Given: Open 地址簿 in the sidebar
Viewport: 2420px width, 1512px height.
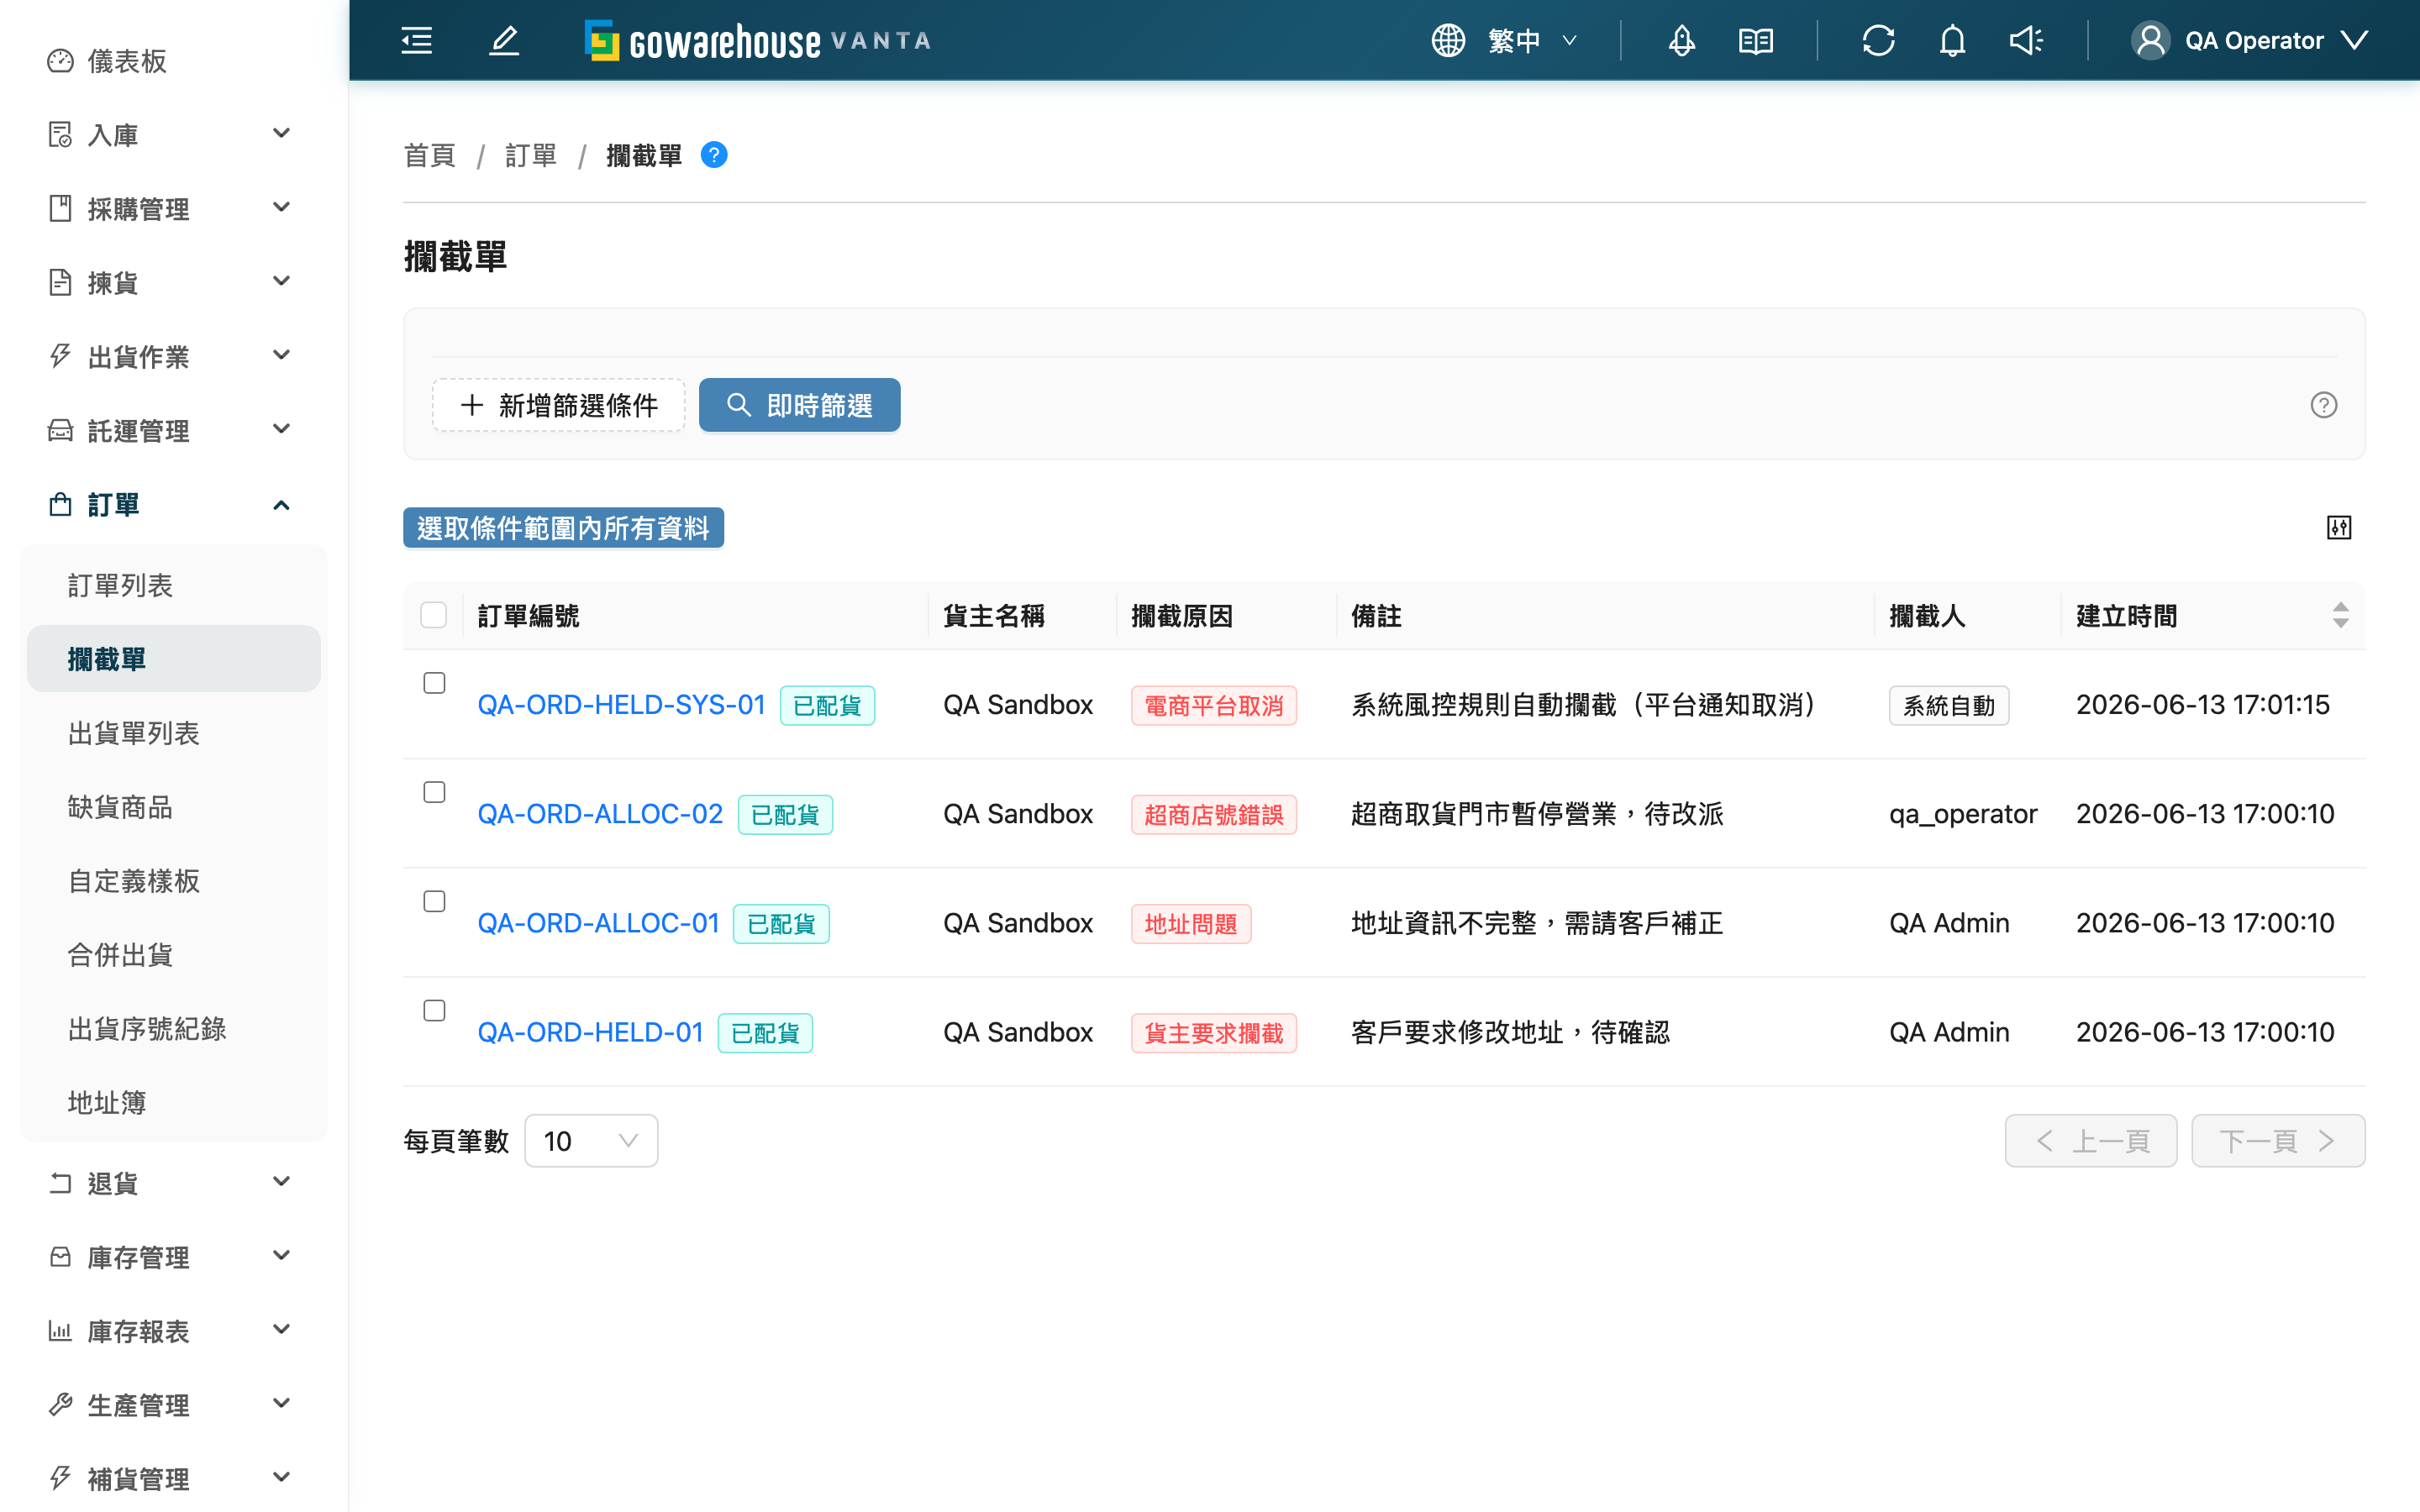Looking at the screenshot, I should 174,1103.
